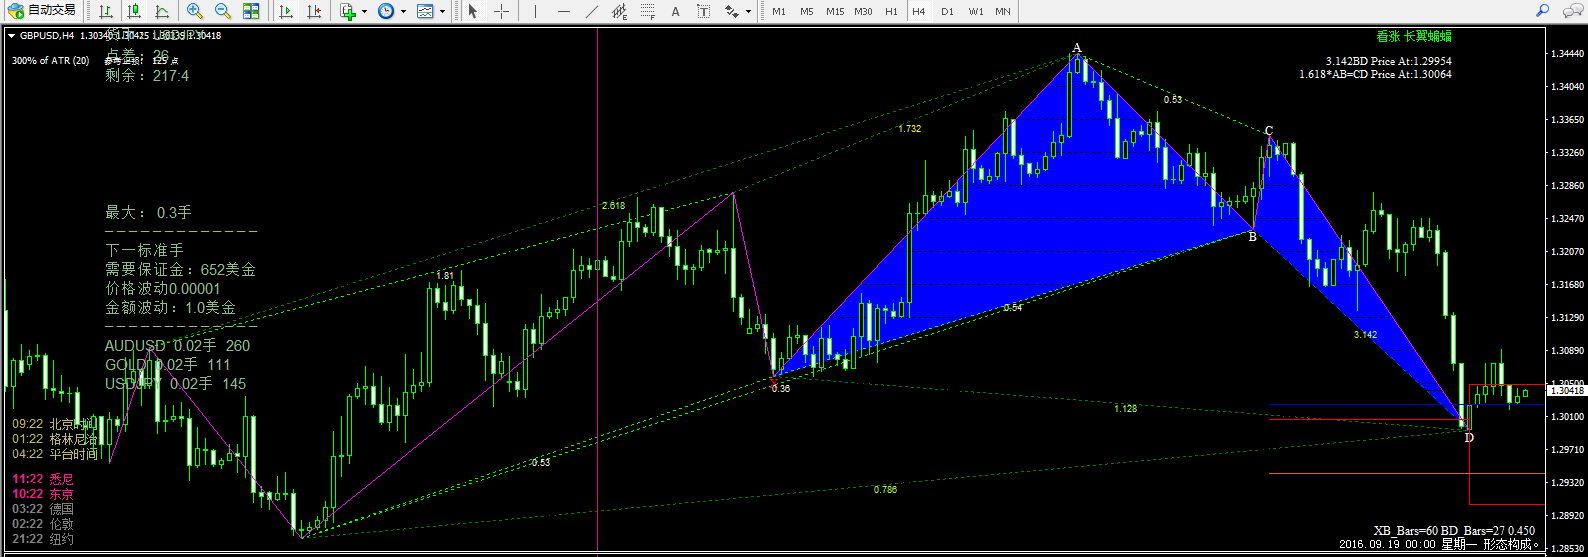Open the chart periods clock icon
Image resolution: width=1588 pixels, height=557 pixels.
click(x=386, y=11)
